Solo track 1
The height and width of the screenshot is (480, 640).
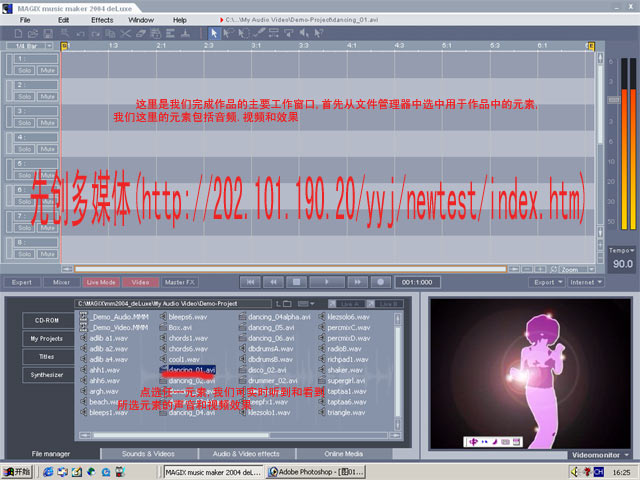24,70
